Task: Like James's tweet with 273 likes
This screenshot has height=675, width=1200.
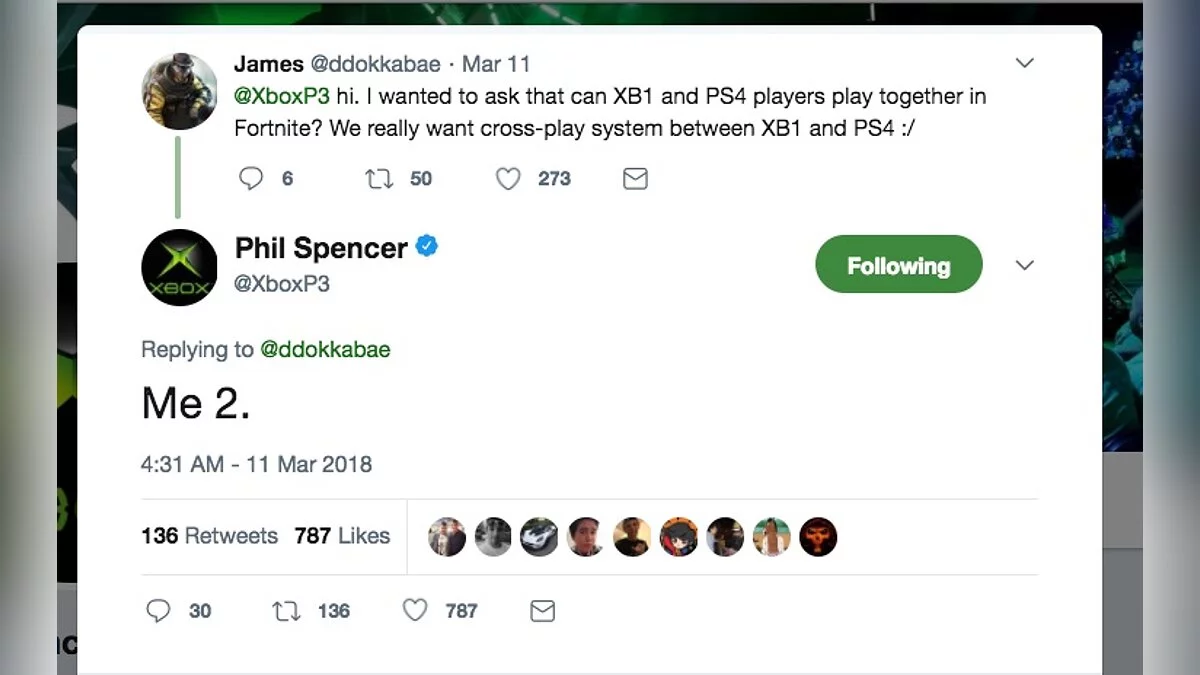Action: click(509, 179)
